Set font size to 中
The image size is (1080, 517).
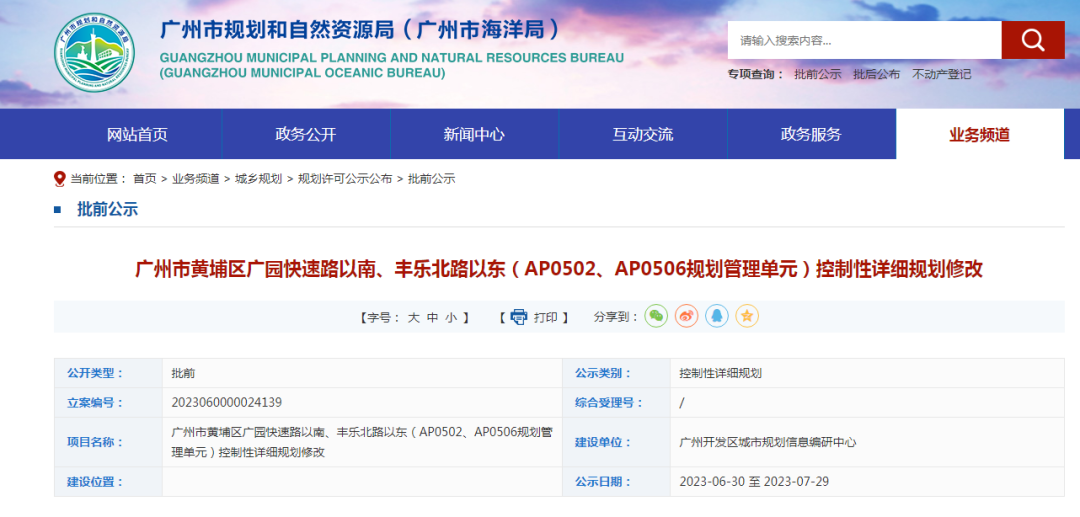click(x=432, y=317)
